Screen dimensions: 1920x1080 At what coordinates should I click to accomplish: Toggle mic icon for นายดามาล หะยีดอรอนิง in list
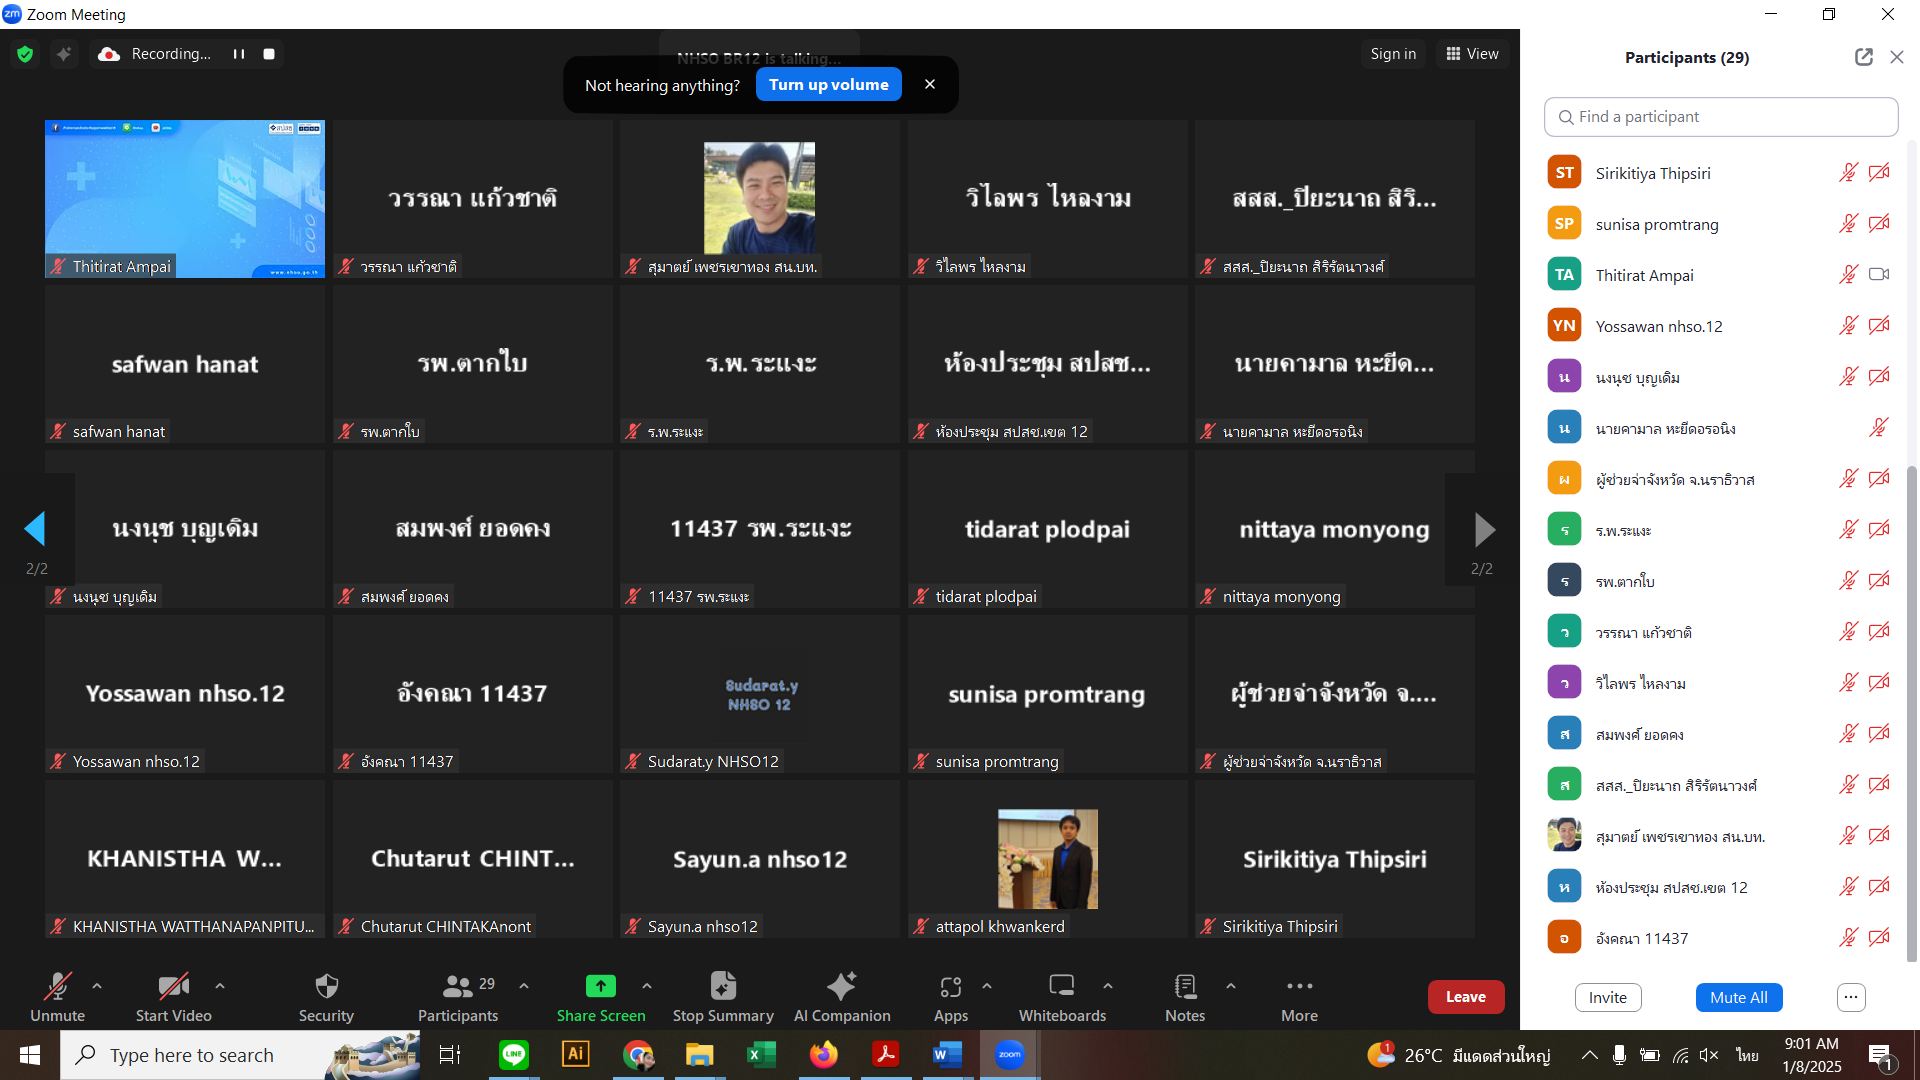point(1879,428)
